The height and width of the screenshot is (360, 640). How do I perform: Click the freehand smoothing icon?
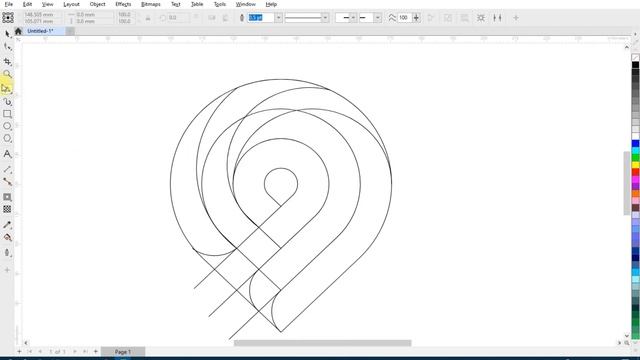(x=392, y=18)
